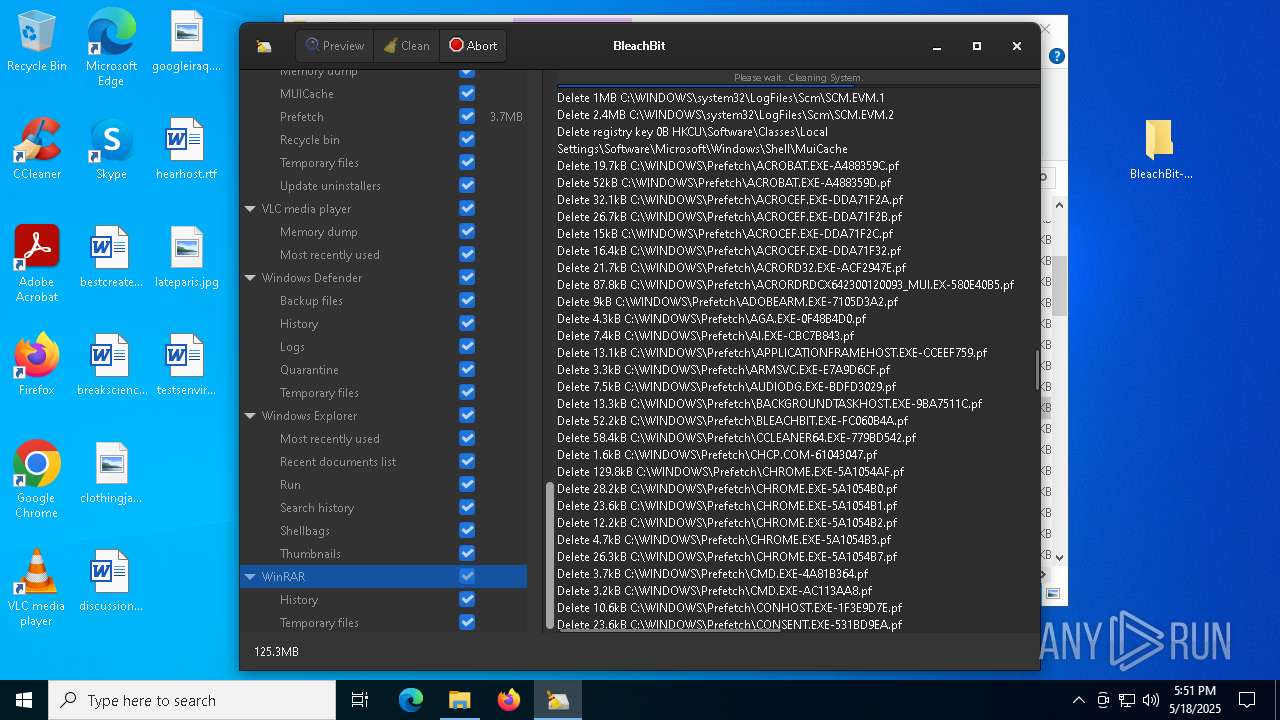Open the bestcreate Word document

(111, 258)
